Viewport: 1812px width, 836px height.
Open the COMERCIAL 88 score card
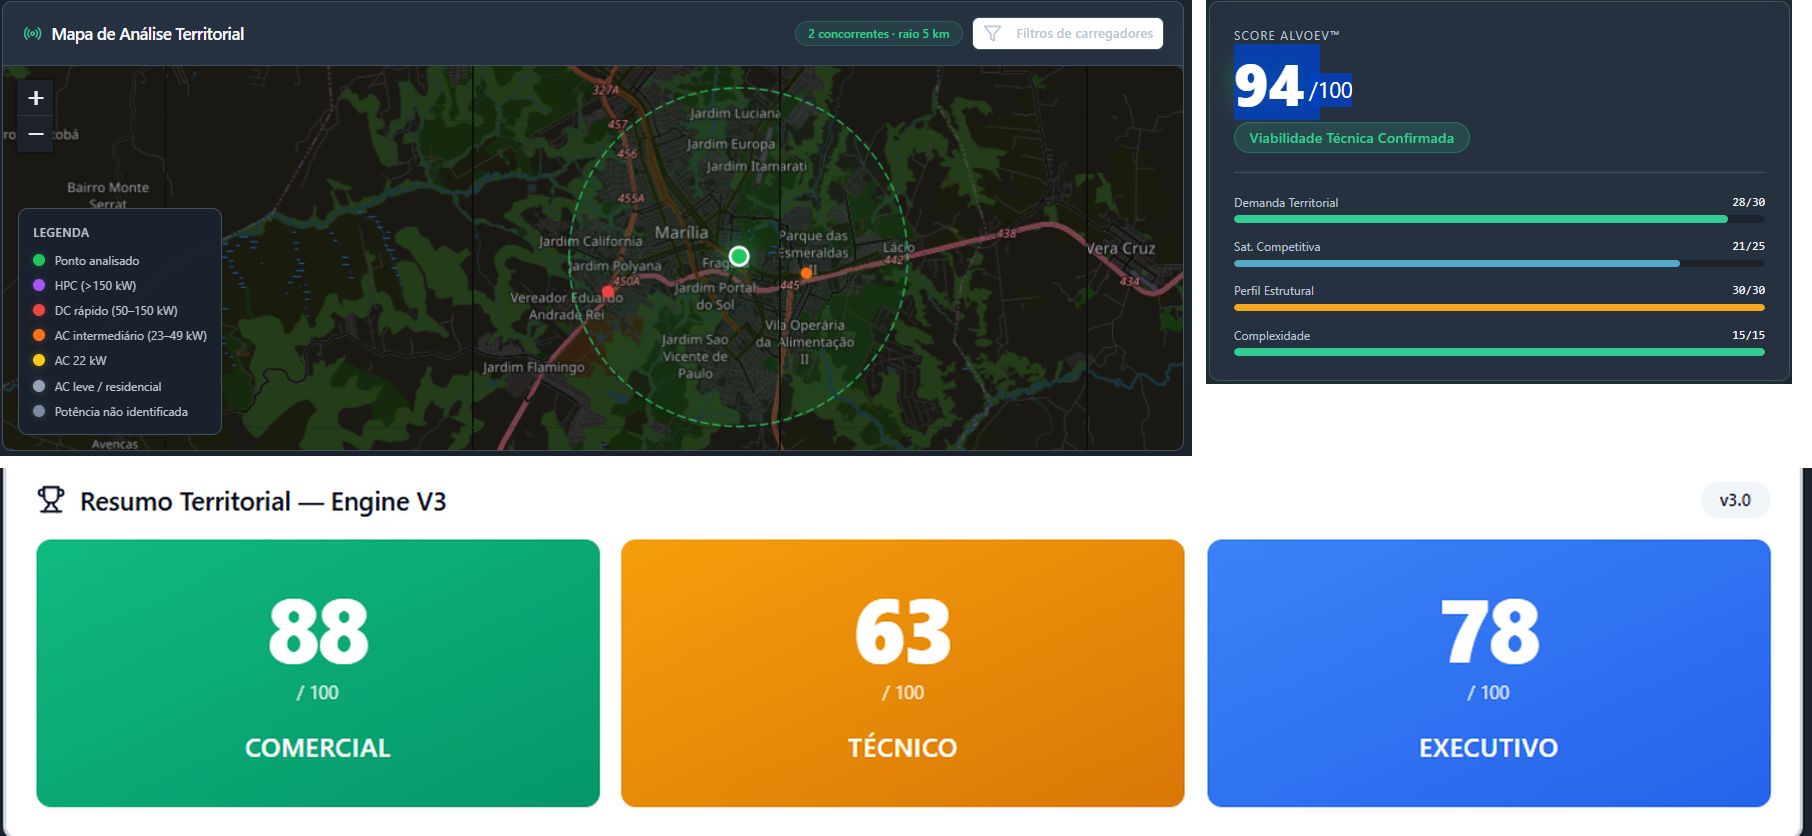(x=318, y=673)
